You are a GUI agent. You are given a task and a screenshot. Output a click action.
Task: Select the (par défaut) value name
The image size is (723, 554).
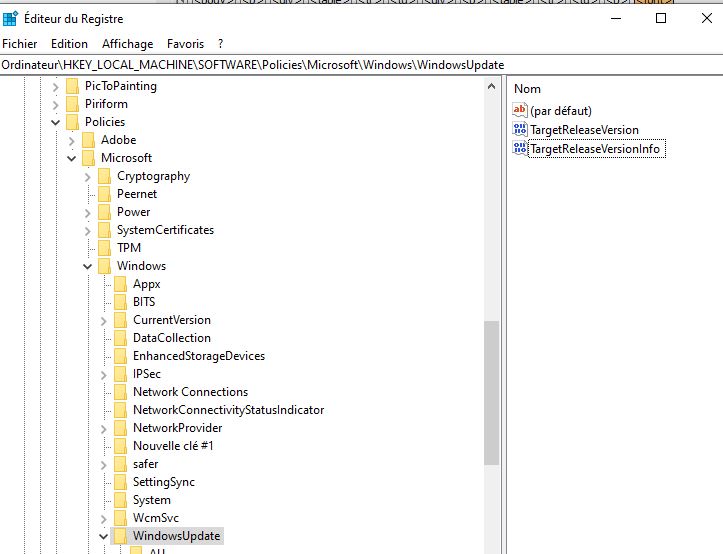point(561,111)
